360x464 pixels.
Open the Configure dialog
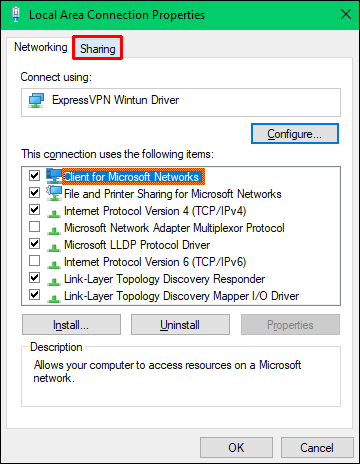(x=295, y=134)
